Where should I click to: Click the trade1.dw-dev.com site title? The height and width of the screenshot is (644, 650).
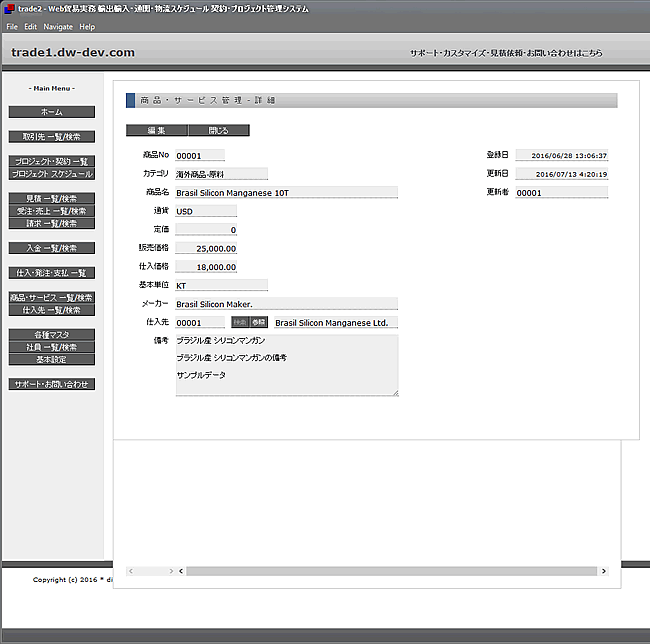[x=73, y=53]
